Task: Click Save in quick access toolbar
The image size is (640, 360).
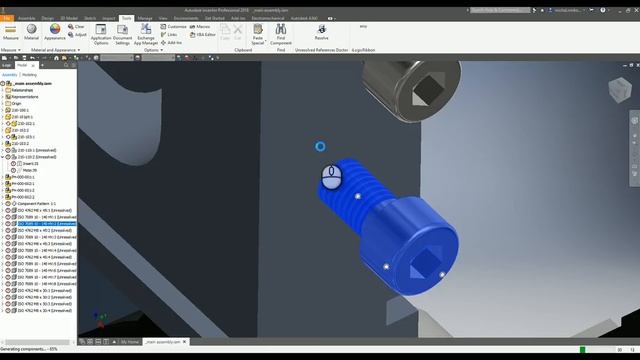Action: [x=24, y=58]
